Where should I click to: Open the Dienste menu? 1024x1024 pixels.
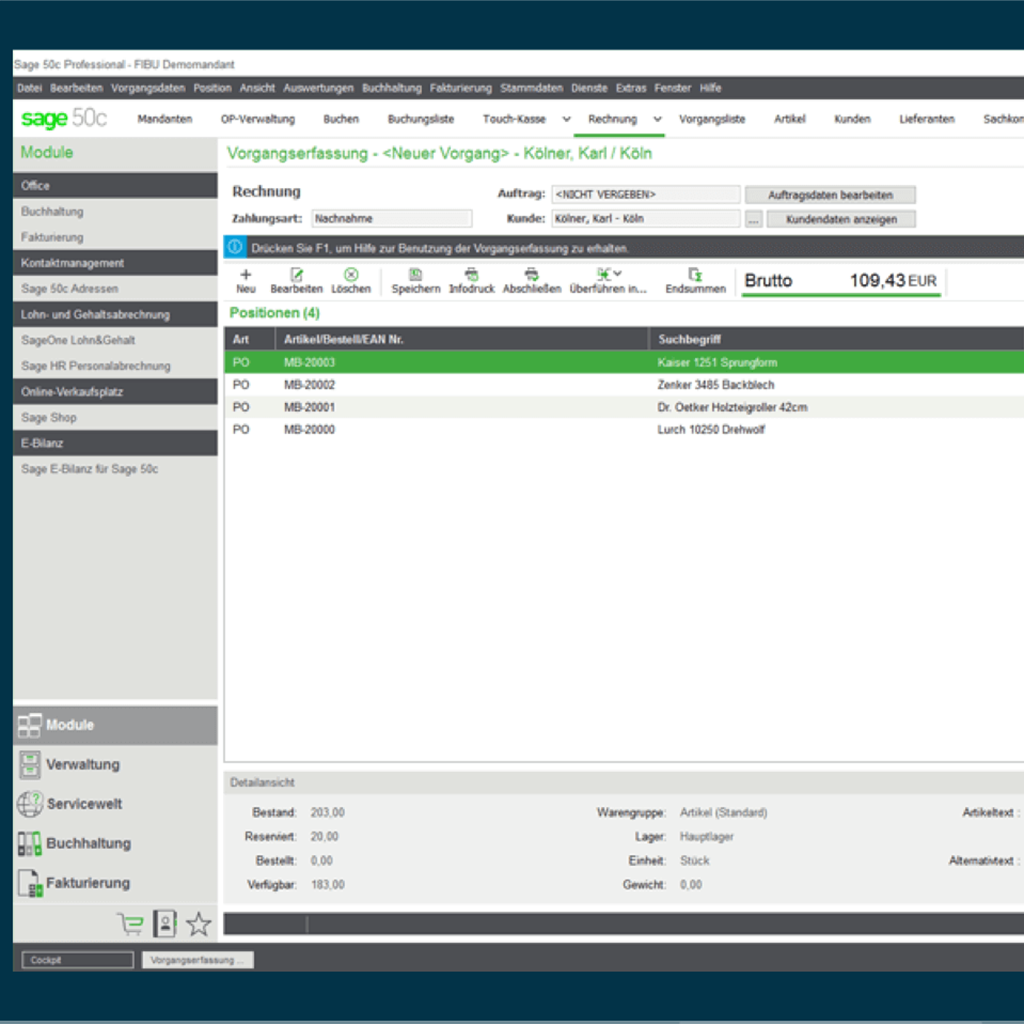coord(589,88)
